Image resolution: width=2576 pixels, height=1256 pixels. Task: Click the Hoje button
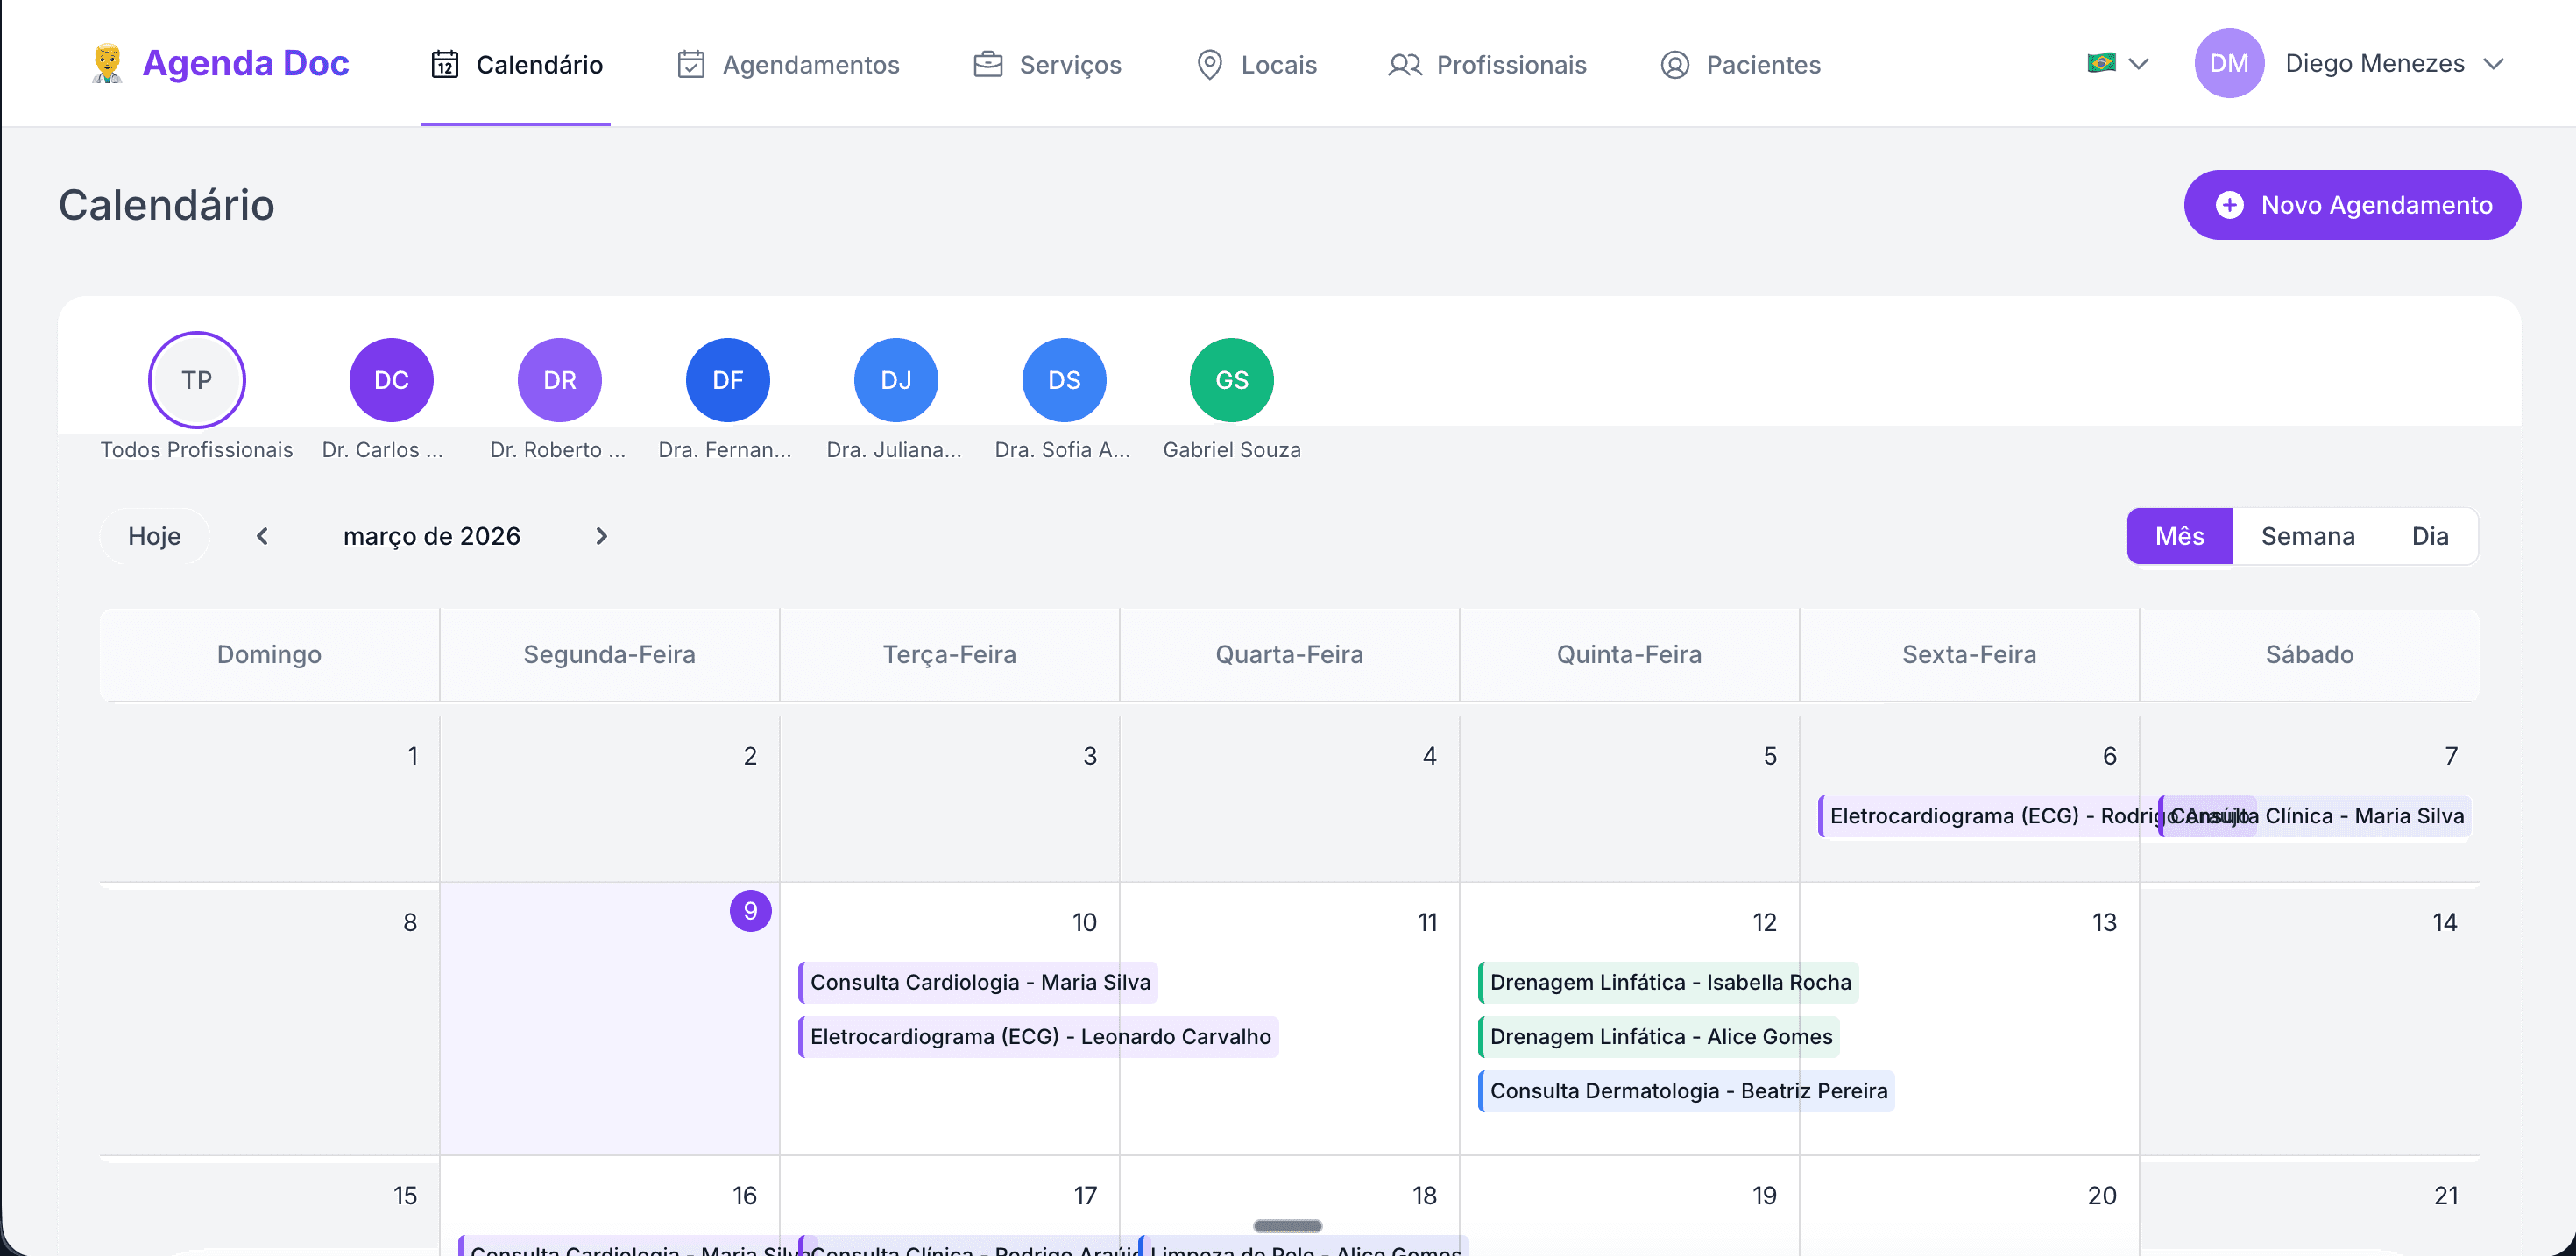tap(154, 536)
